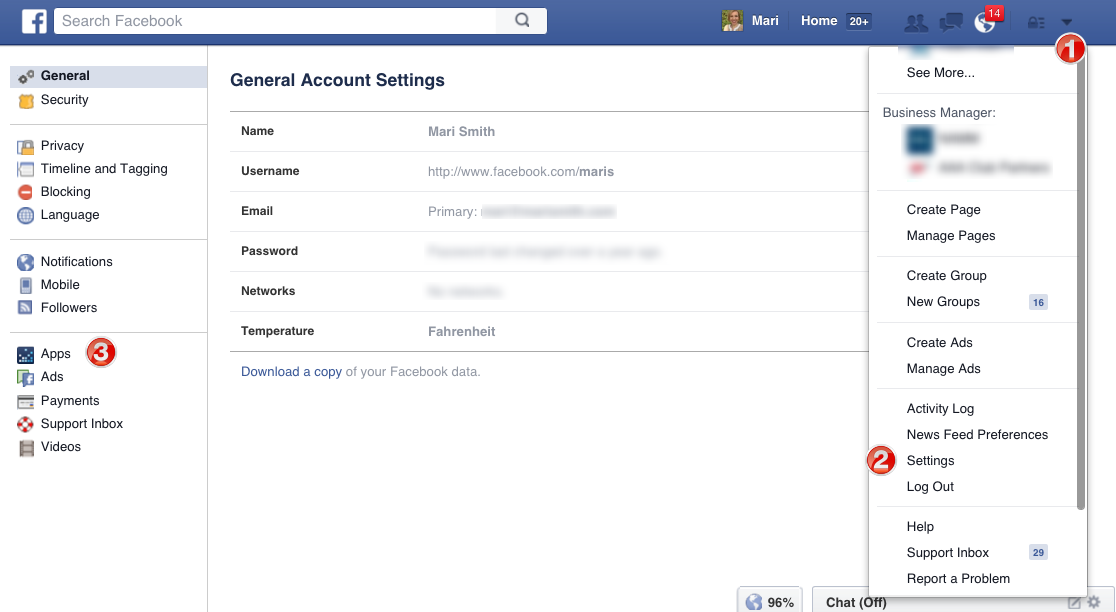The height and width of the screenshot is (612, 1116).
Task: Click the 96% globe status button
Action: (x=770, y=601)
